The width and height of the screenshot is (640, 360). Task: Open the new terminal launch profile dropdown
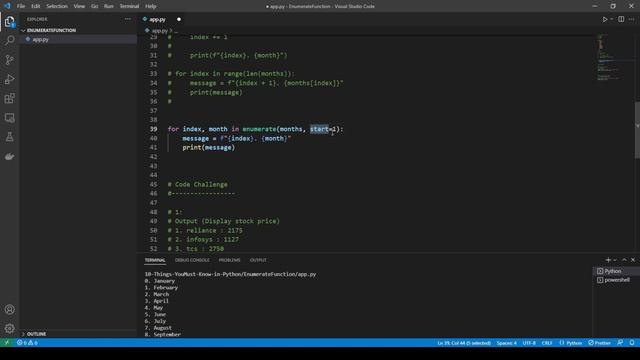click(615, 260)
